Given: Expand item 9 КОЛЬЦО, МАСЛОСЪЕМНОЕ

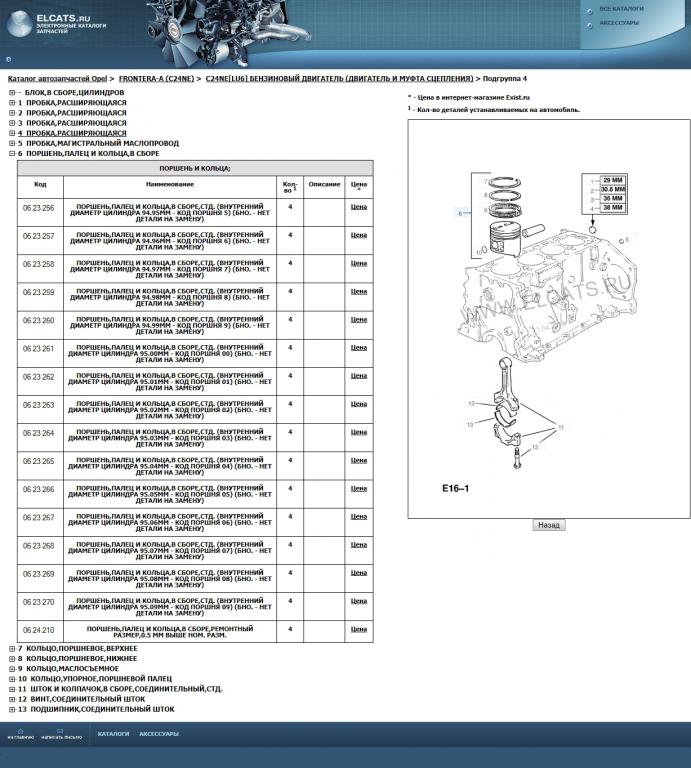Looking at the screenshot, I should click(x=12, y=669).
